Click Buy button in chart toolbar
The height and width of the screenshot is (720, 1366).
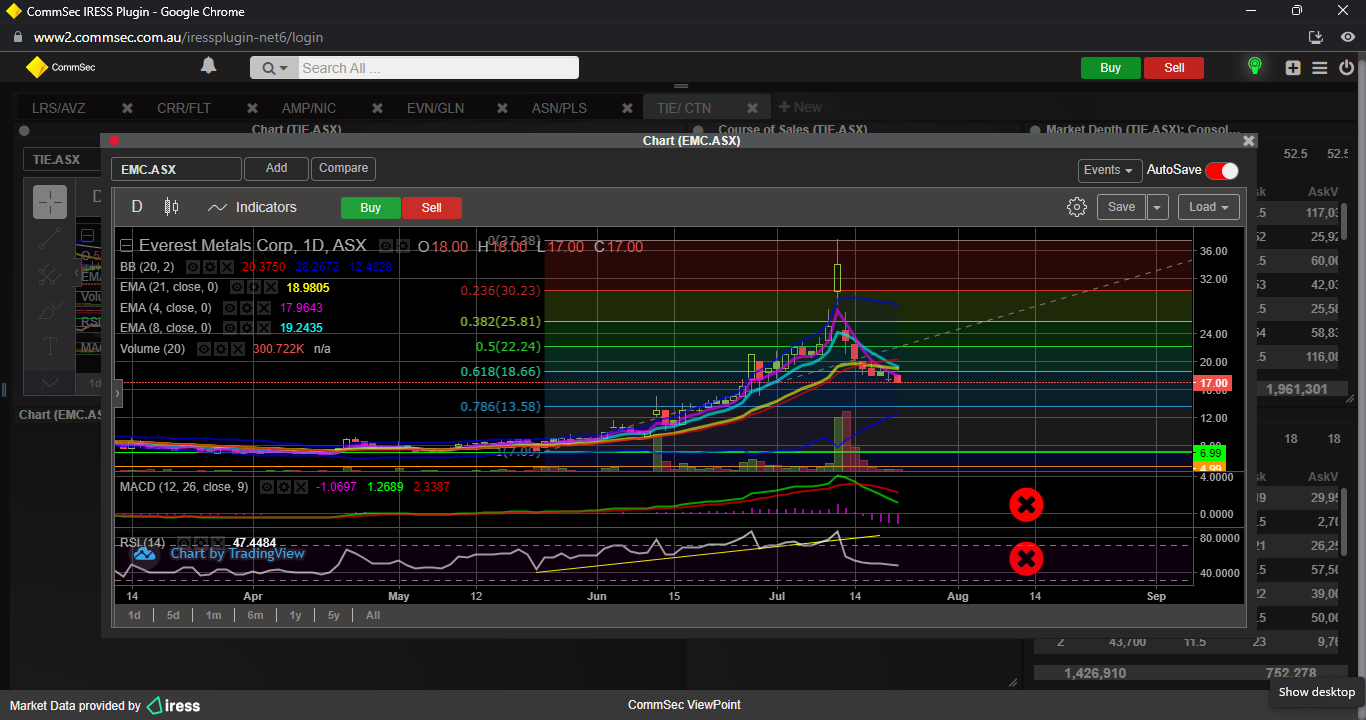[371, 208]
